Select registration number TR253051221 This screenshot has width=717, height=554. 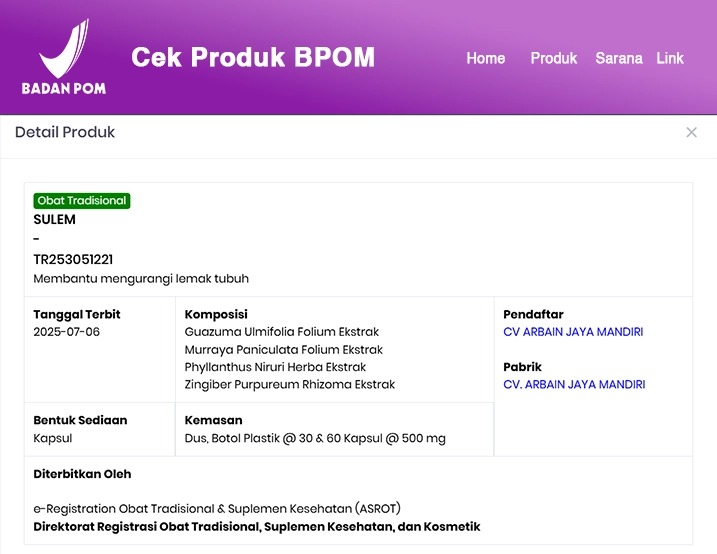[x=73, y=260]
